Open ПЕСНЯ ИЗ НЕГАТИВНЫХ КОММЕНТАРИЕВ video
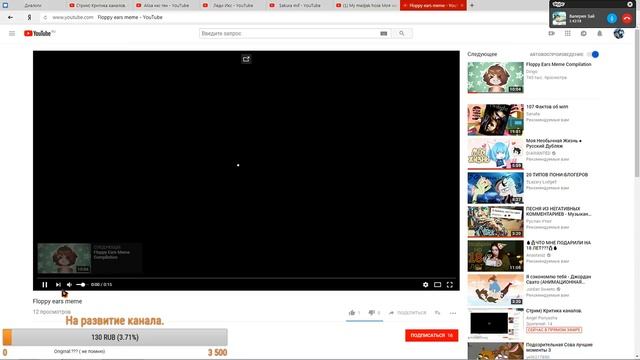Image resolution: width=640 pixels, height=360 pixels. tap(496, 222)
